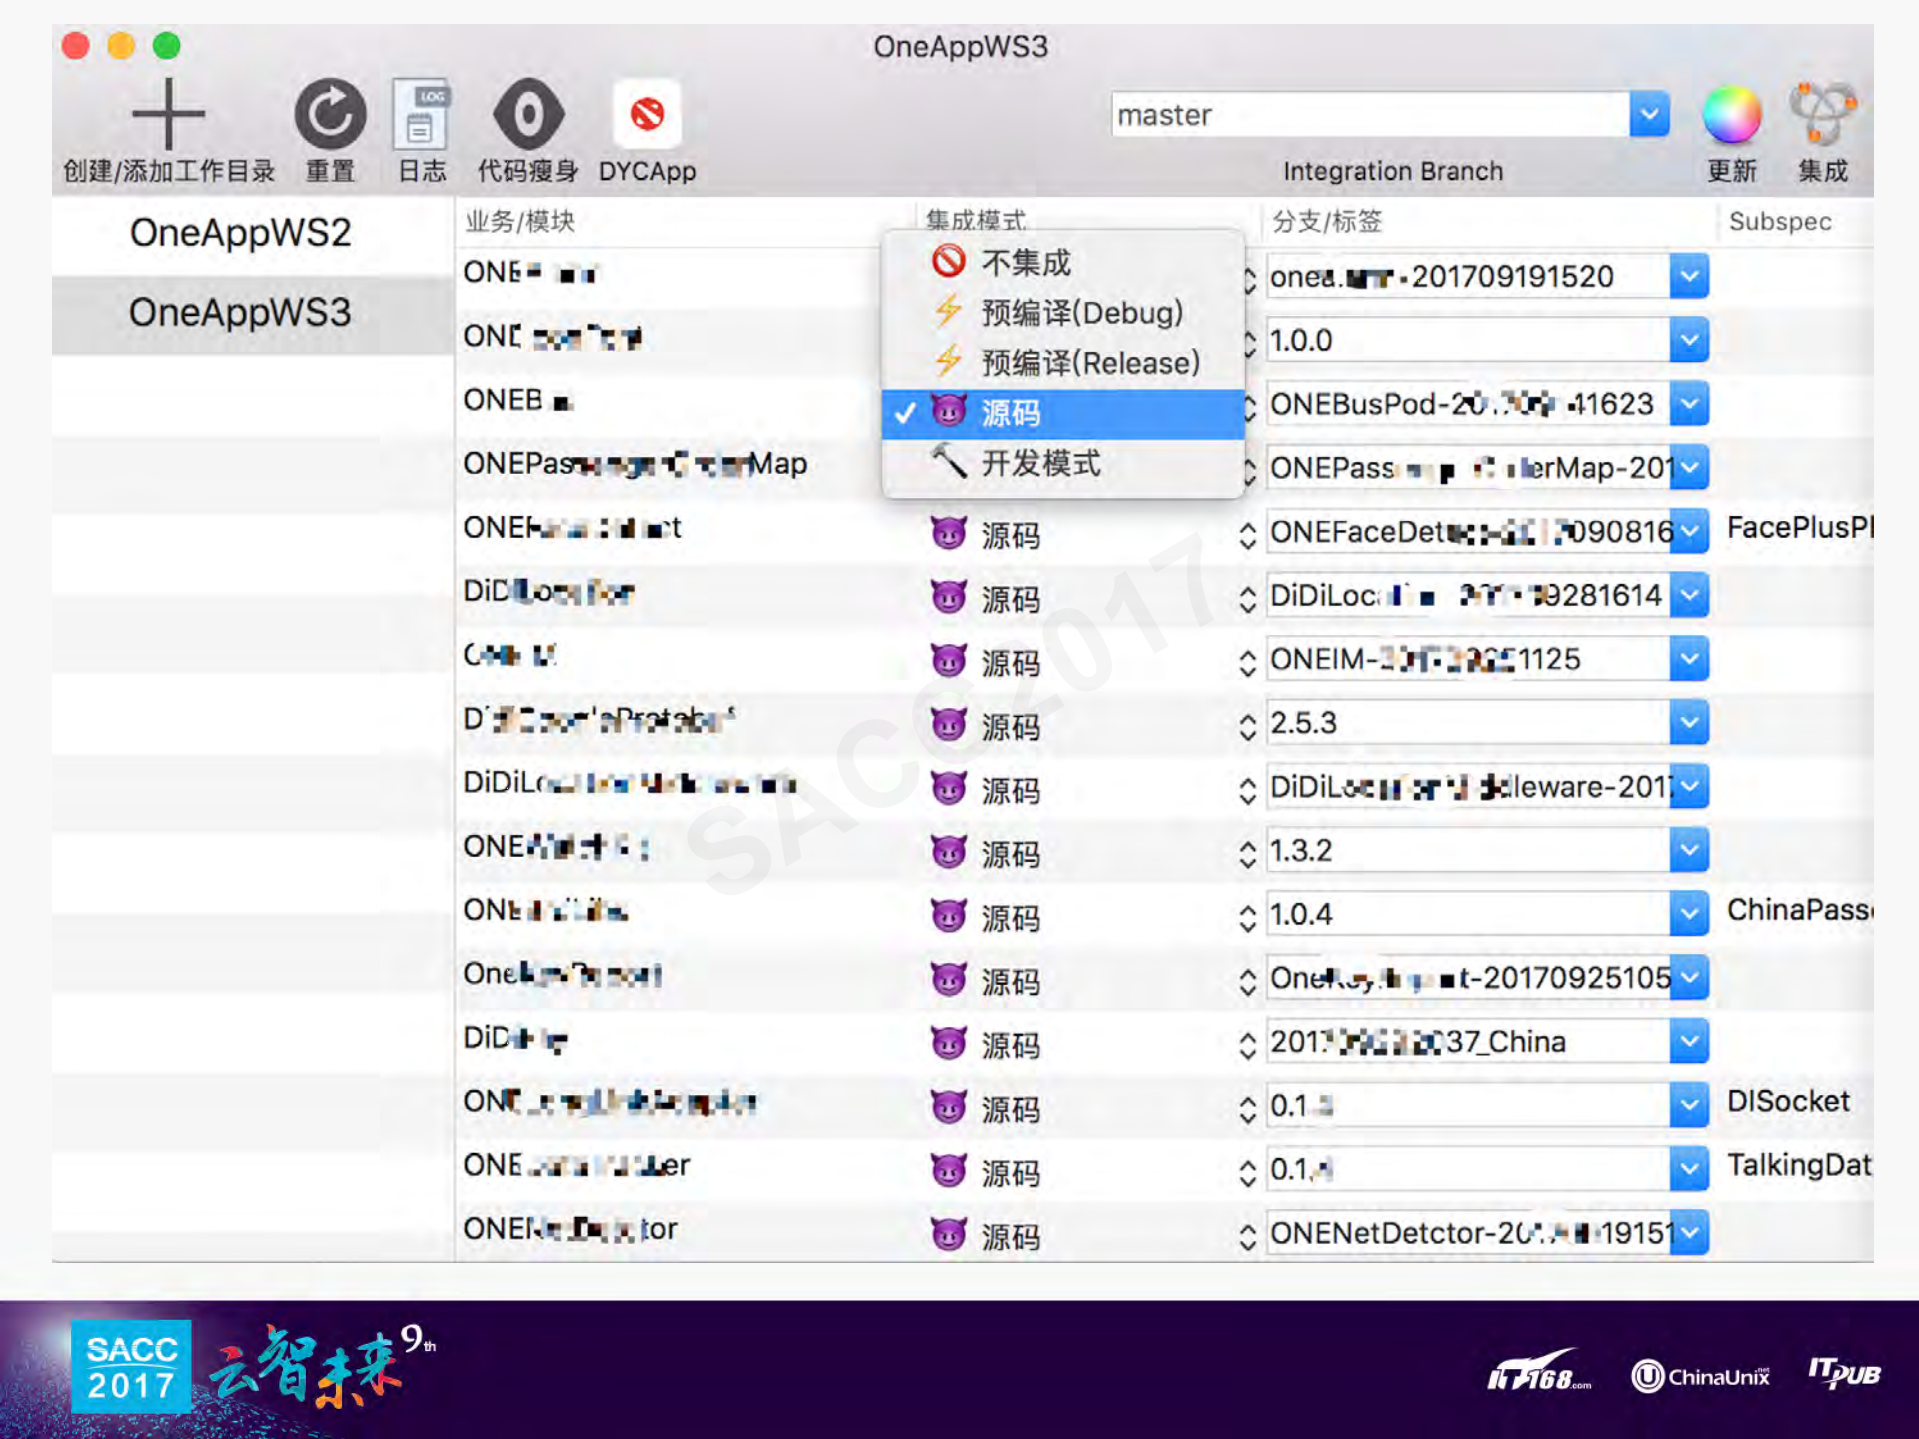Select OneAppWS2 in the sidebar
The image size is (1919, 1439).
240,234
